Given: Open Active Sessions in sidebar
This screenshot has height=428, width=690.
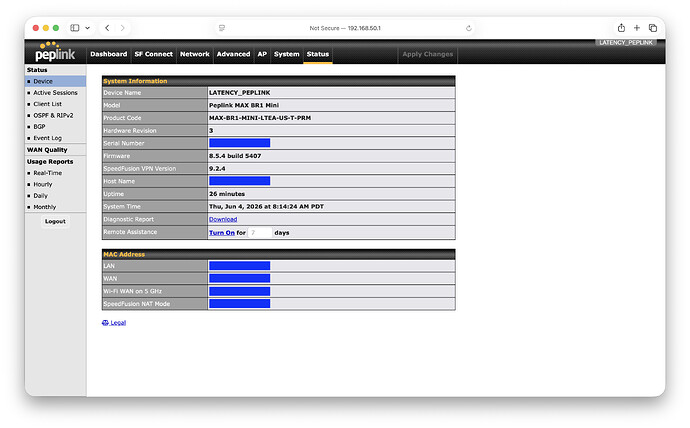Looking at the screenshot, I should tap(55, 93).
